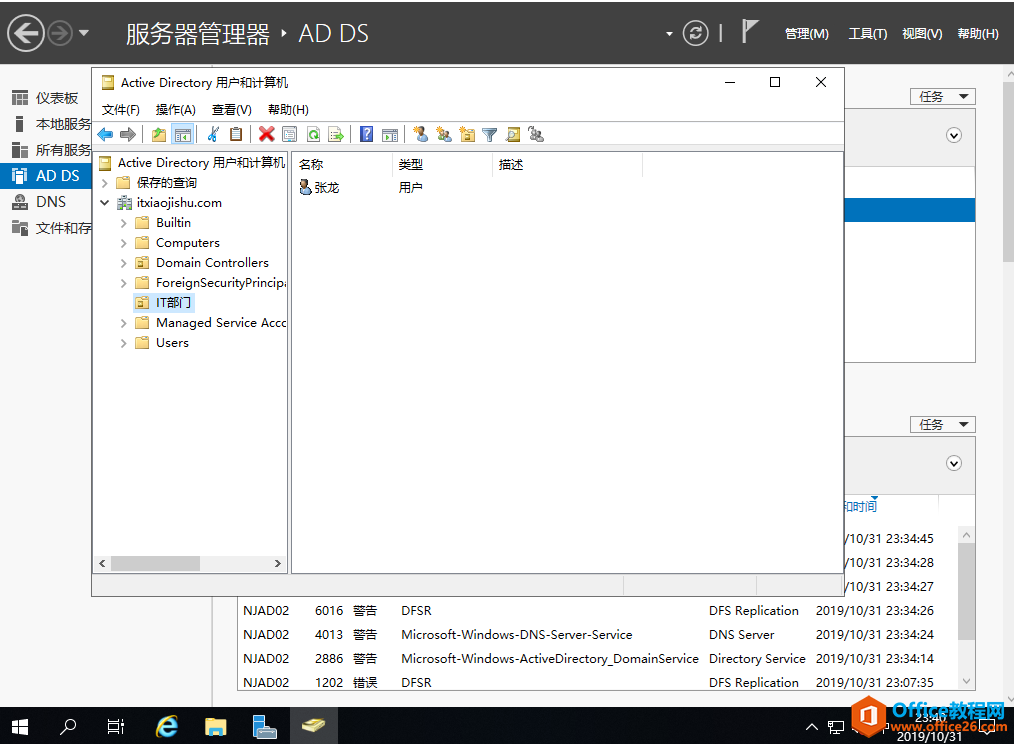Create a new user with toolbar icon

coord(420,135)
